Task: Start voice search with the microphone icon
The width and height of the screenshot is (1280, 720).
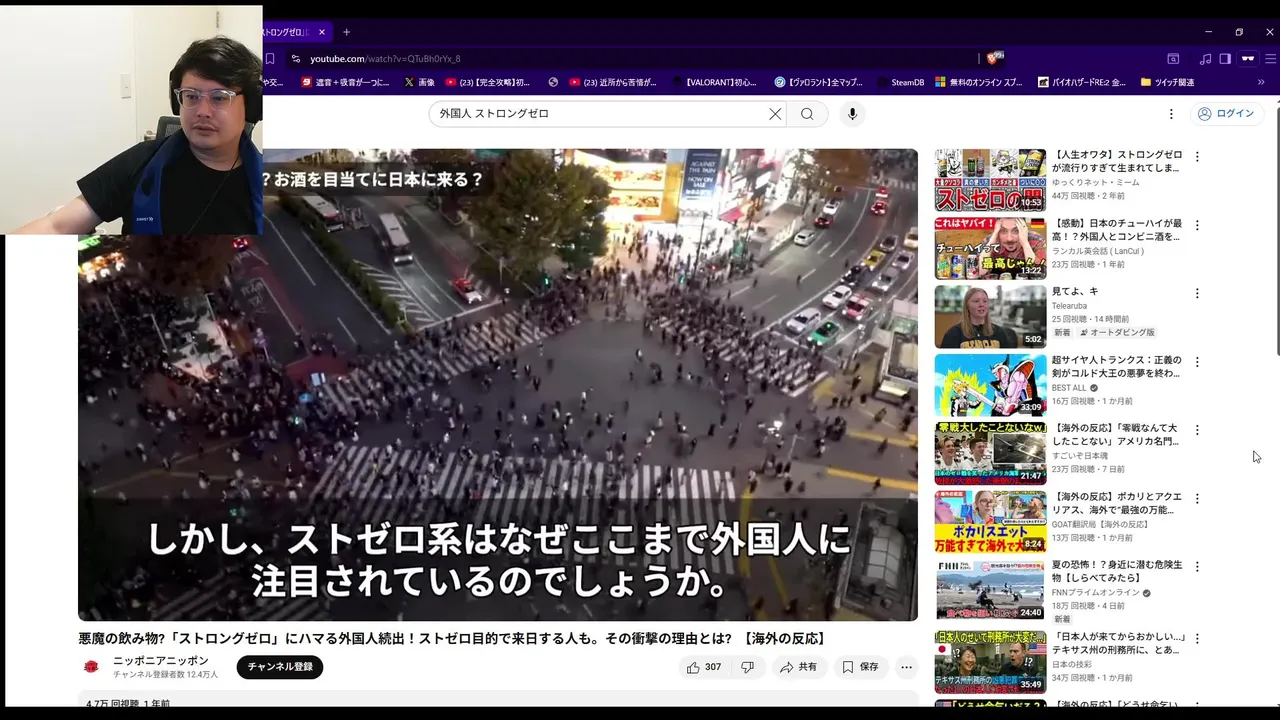Action: click(x=852, y=114)
